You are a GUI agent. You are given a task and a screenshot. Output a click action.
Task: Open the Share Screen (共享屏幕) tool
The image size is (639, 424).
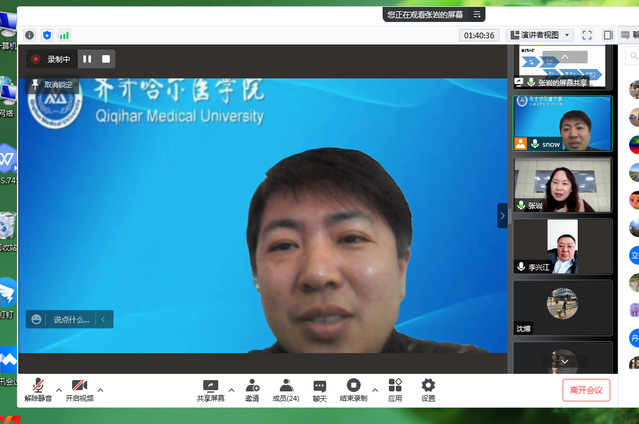pyautogui.click(x=210, y=389)
